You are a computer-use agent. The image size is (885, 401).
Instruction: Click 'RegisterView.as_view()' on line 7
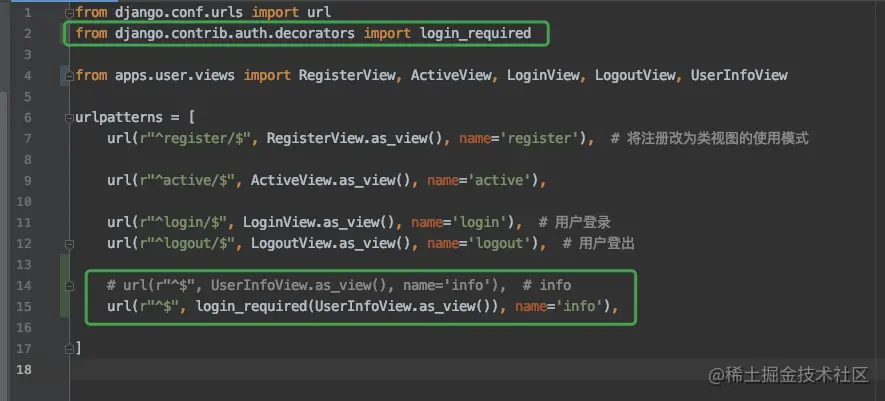click(354, 138)
